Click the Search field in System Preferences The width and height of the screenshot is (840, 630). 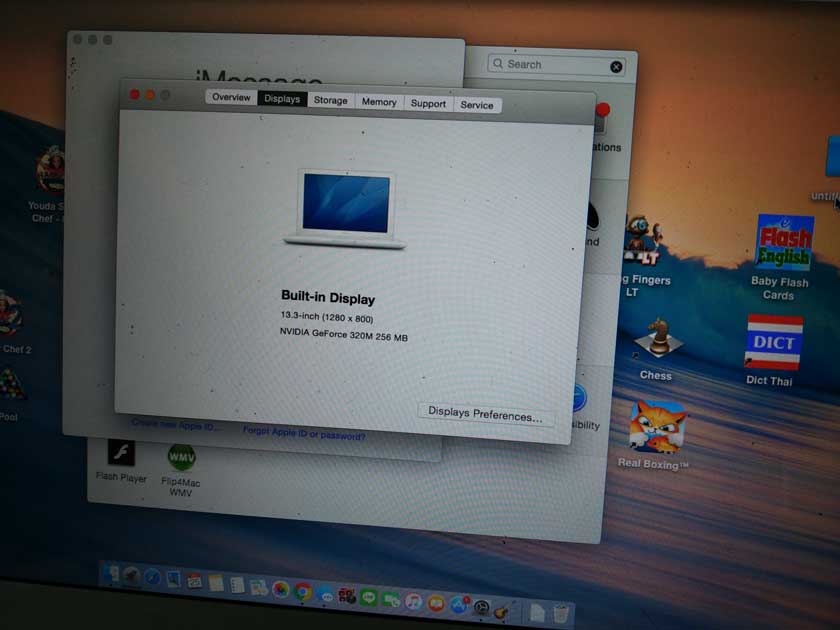point(556,65)
